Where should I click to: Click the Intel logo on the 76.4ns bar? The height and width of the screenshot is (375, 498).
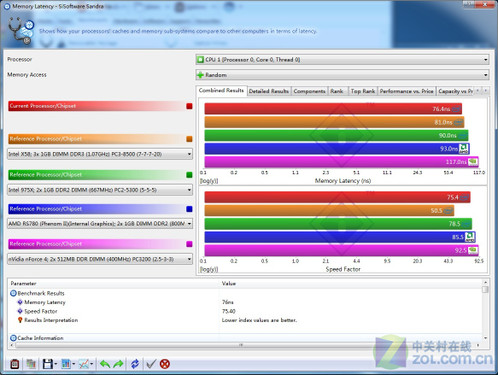[456, 109]
